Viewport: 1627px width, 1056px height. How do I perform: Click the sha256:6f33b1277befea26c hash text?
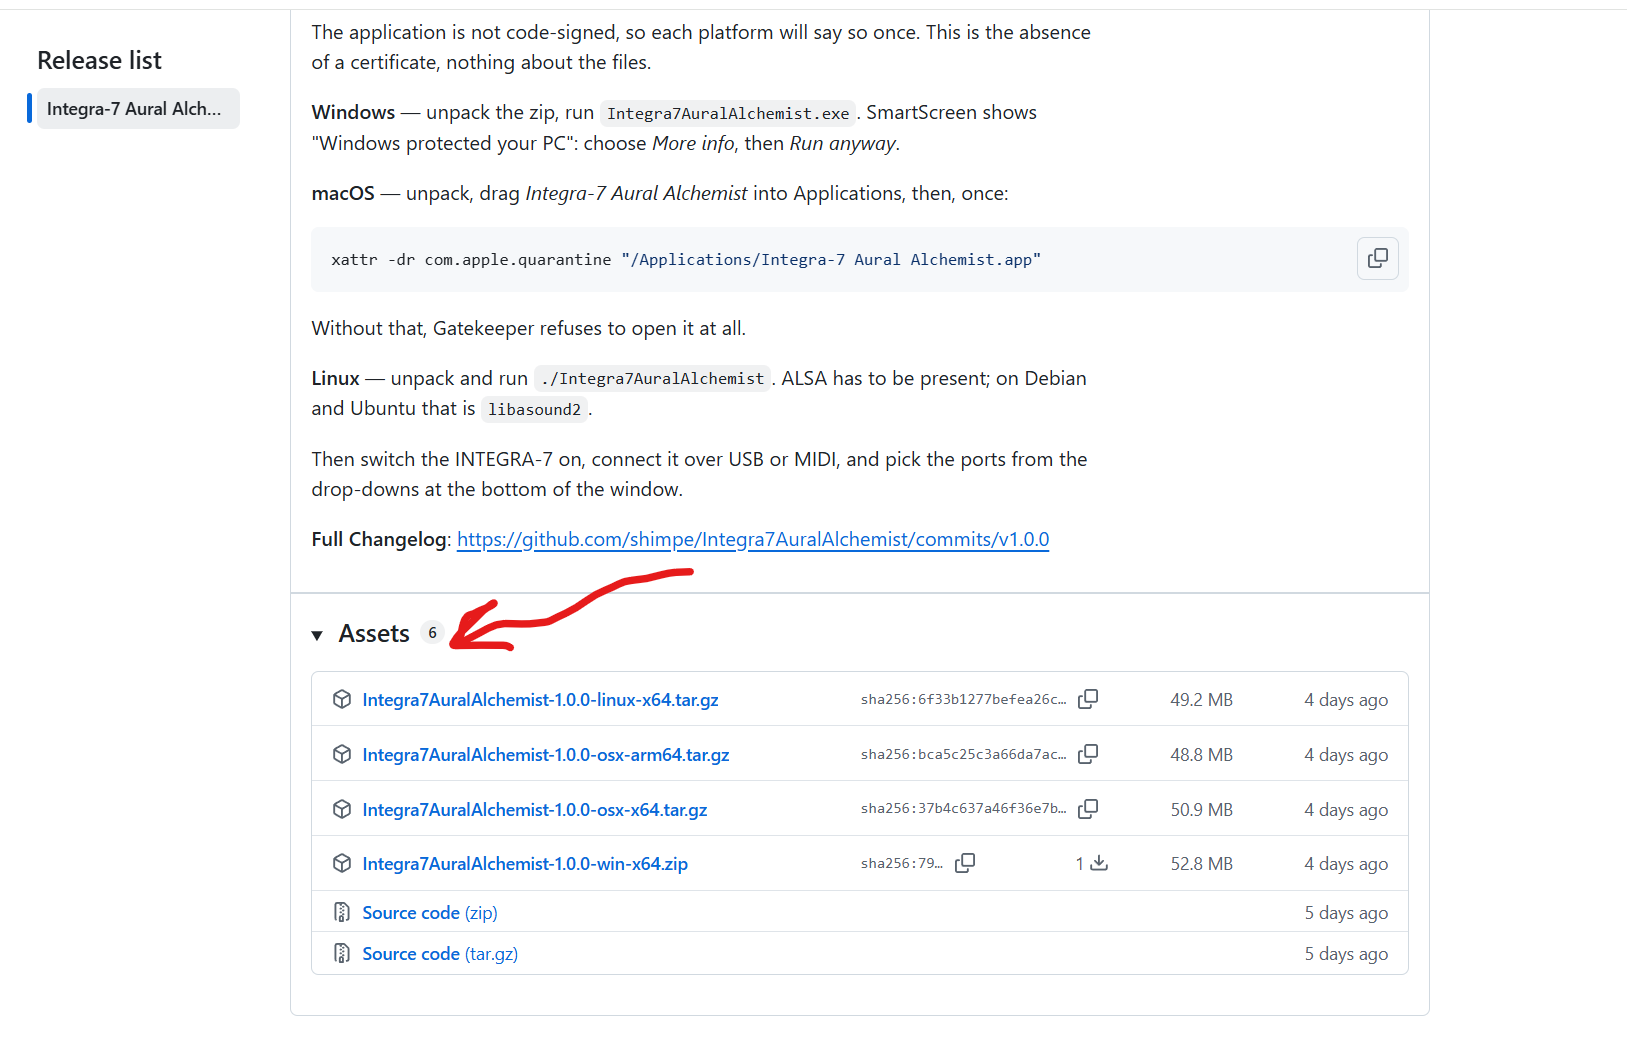pos(963,700)
